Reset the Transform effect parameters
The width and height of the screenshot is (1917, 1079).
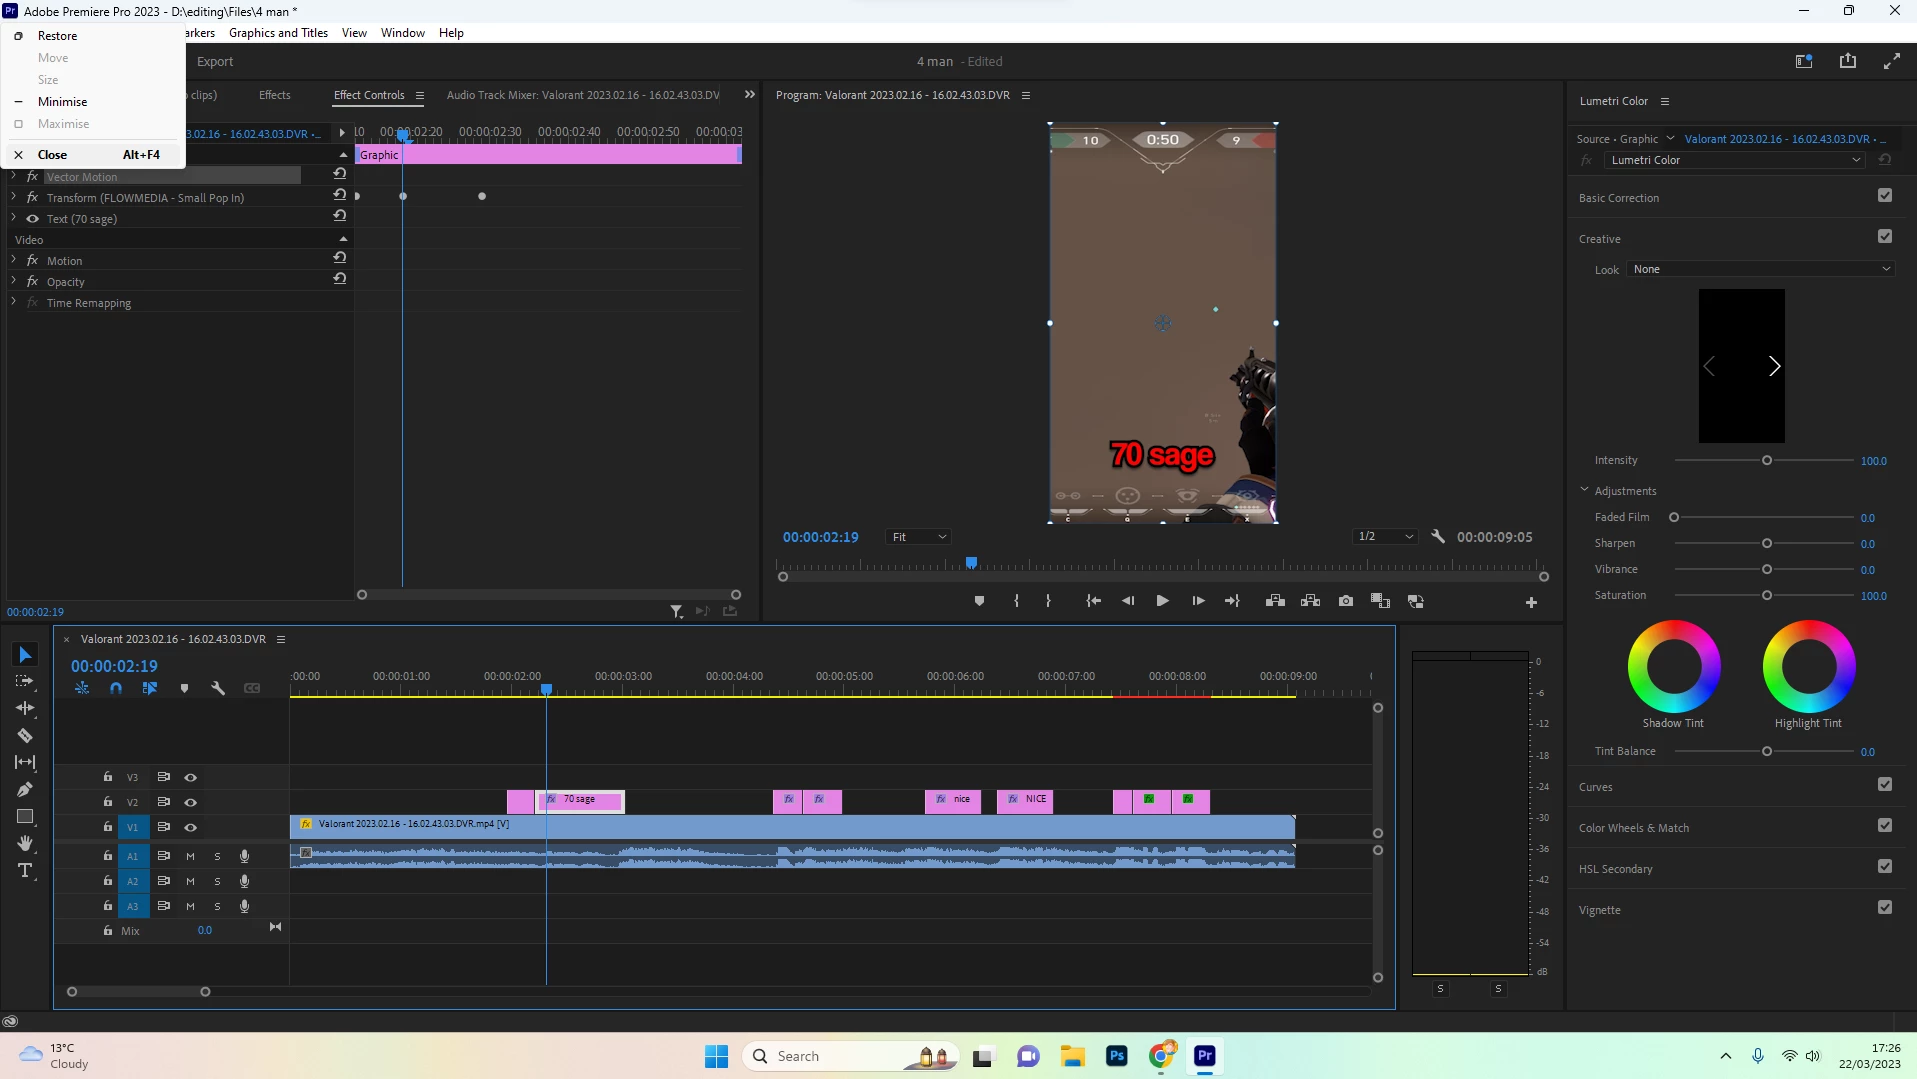tap(340, 196)
